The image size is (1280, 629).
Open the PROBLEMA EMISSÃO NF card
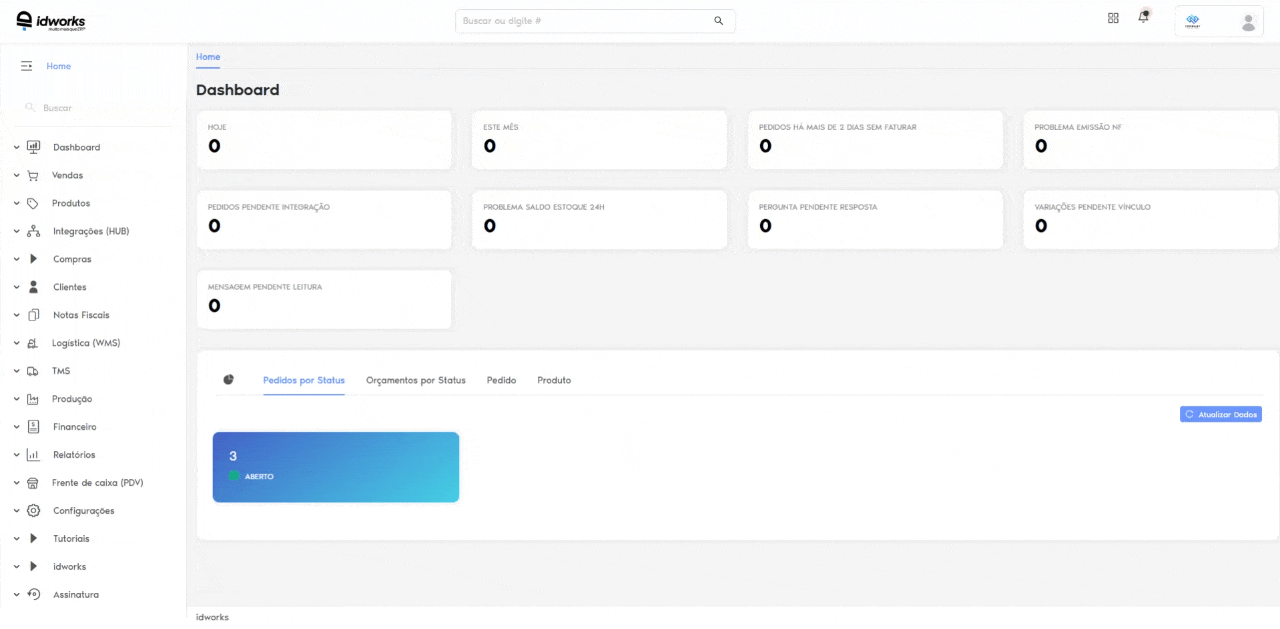pos(1150,140)
